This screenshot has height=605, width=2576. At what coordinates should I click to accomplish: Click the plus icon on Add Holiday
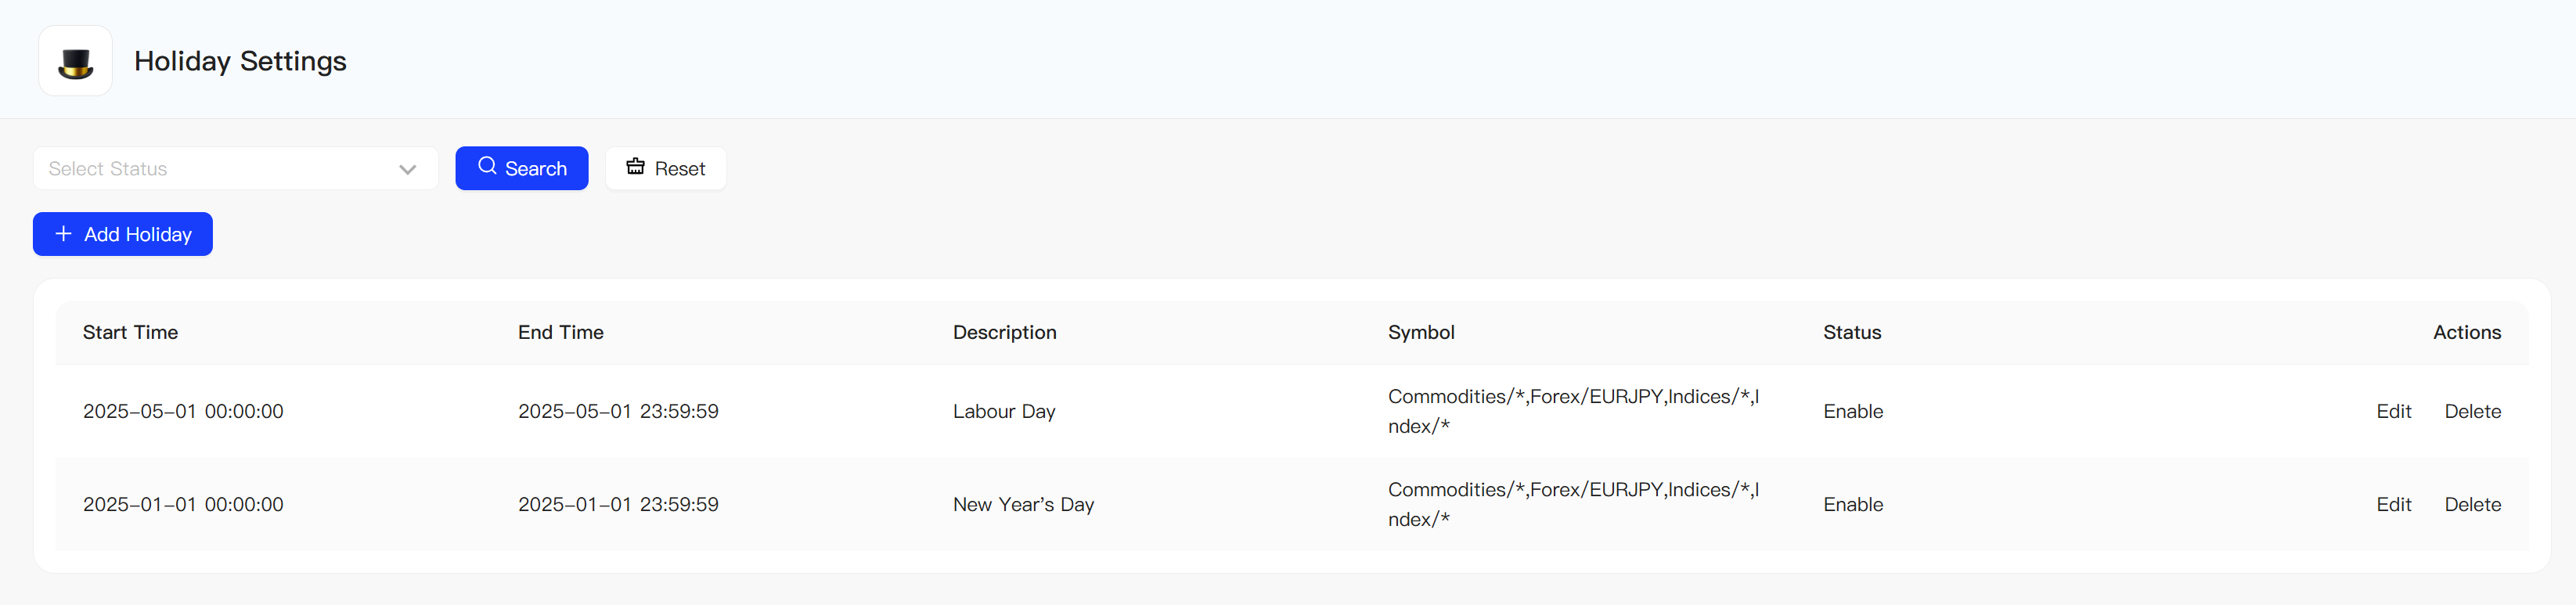tap(63, 233)
